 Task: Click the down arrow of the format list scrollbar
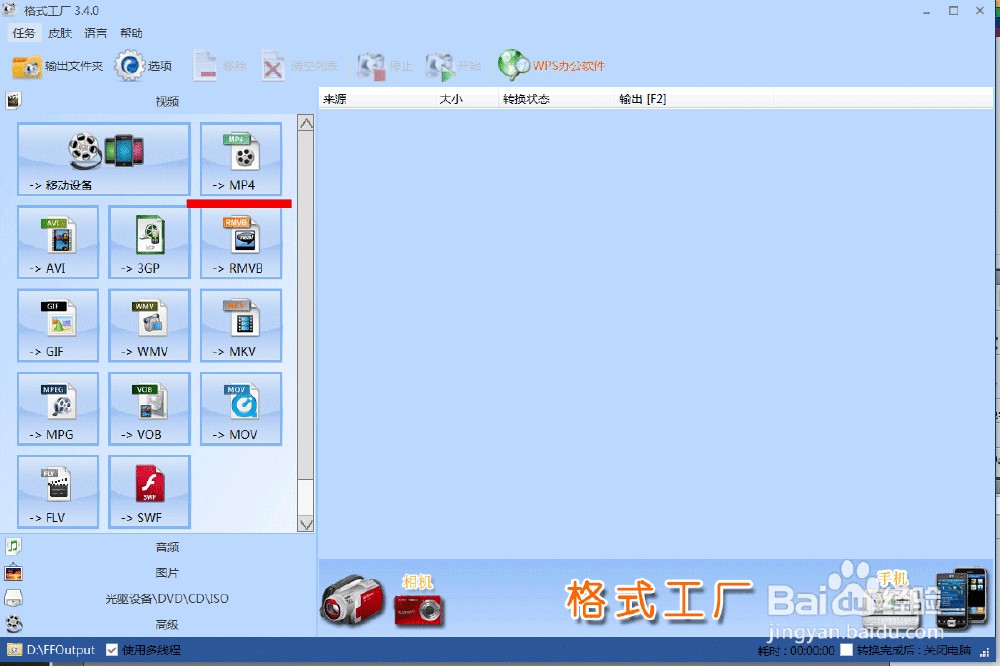(305, 524)
